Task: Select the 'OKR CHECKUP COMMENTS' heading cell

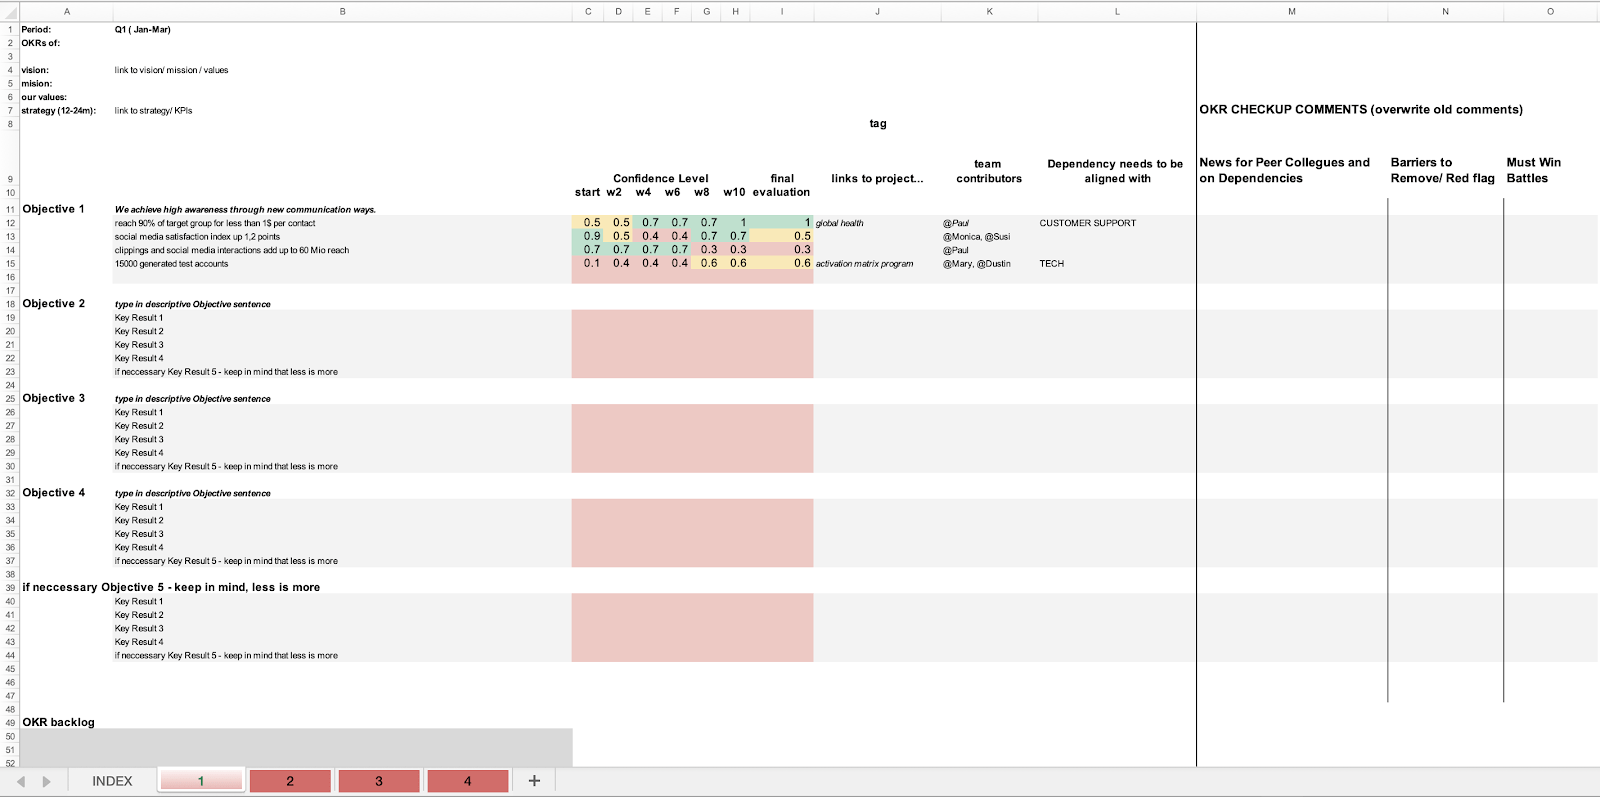Action: point(1361,110)
